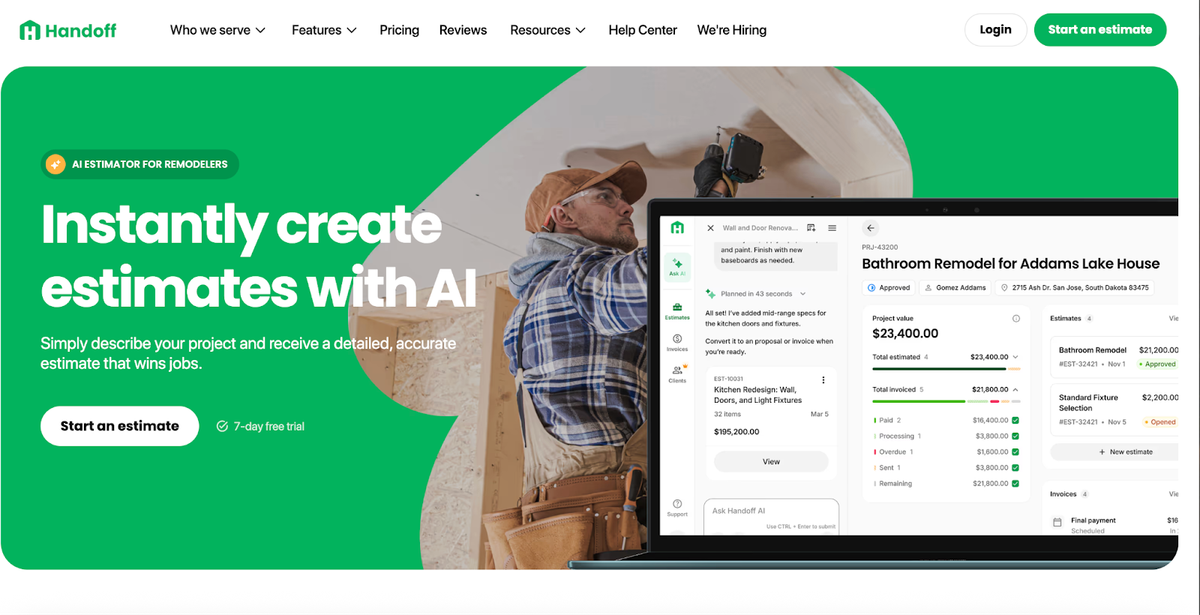Open the three-dot menu on the Kitchen Redesign card
Viewport: 1200px width, 615px height.
[x=823, y=380]
